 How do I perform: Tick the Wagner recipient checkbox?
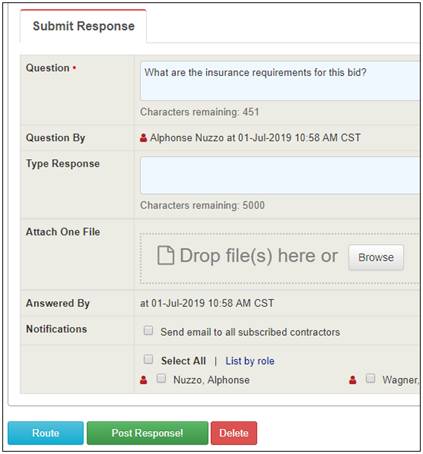(x=370, y=378)
